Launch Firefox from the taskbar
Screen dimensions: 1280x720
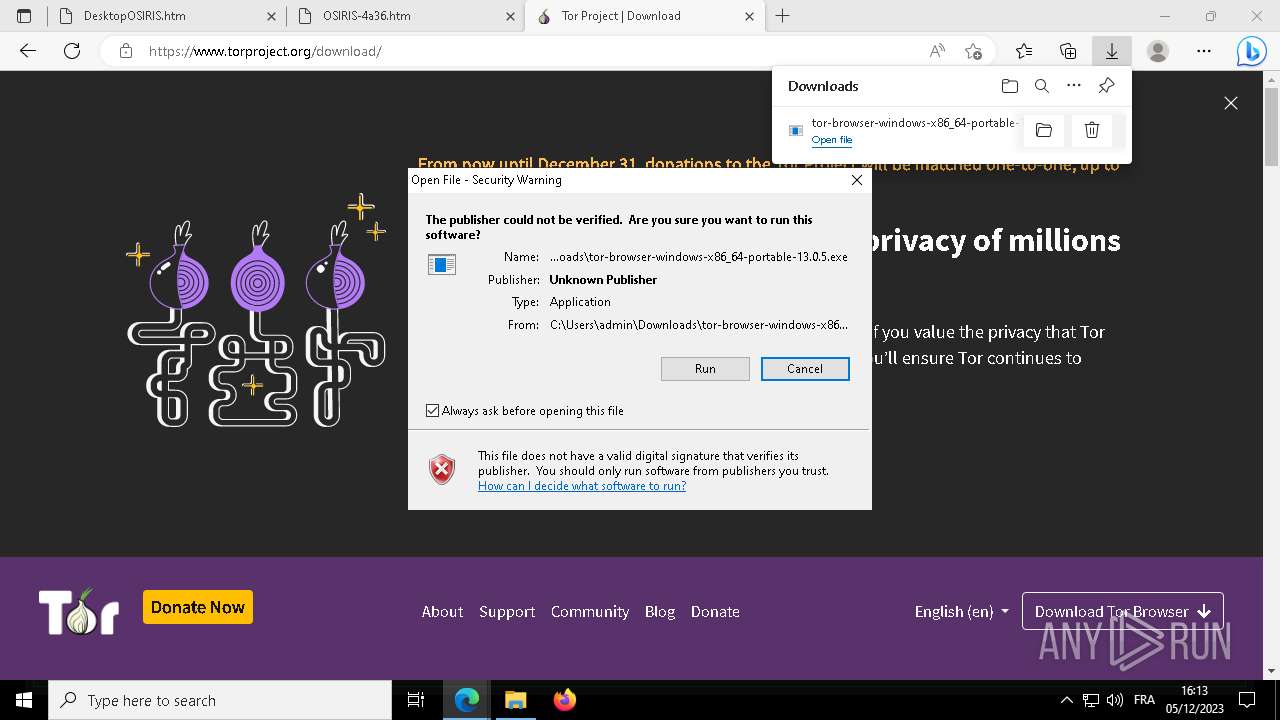[x=564, y=700]
